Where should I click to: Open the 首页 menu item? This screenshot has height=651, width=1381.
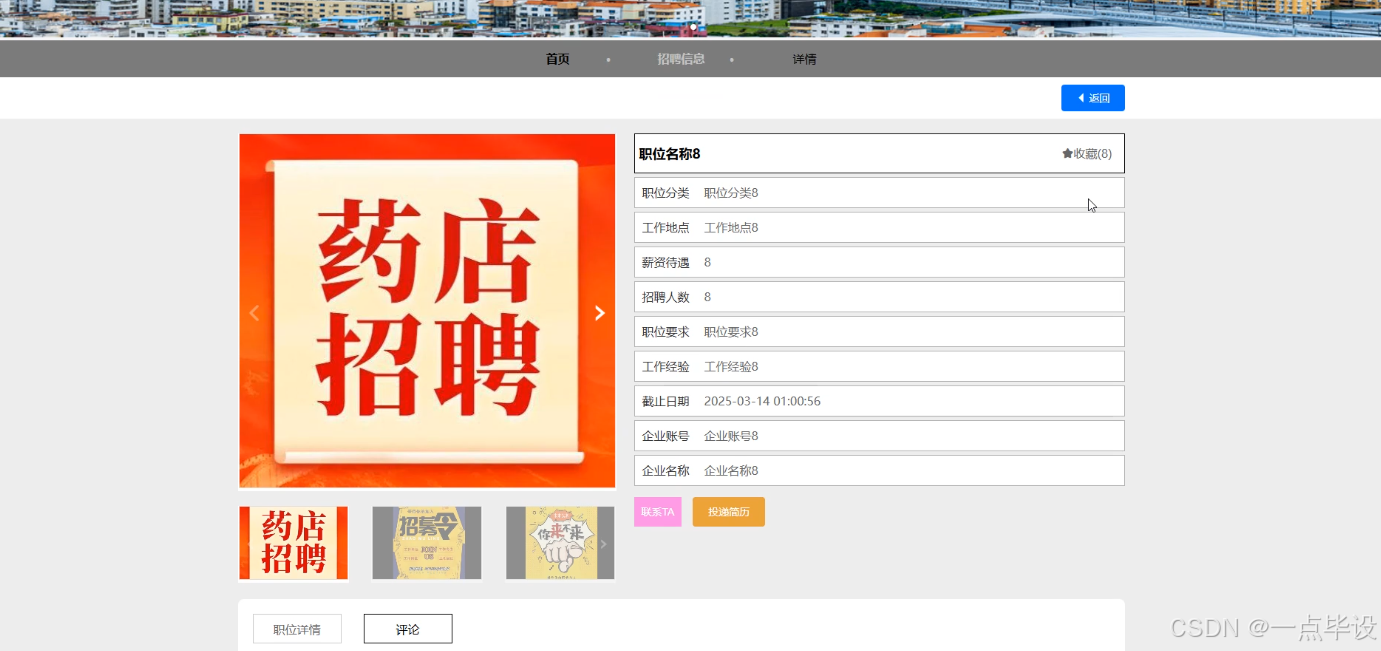click(557, 59)
